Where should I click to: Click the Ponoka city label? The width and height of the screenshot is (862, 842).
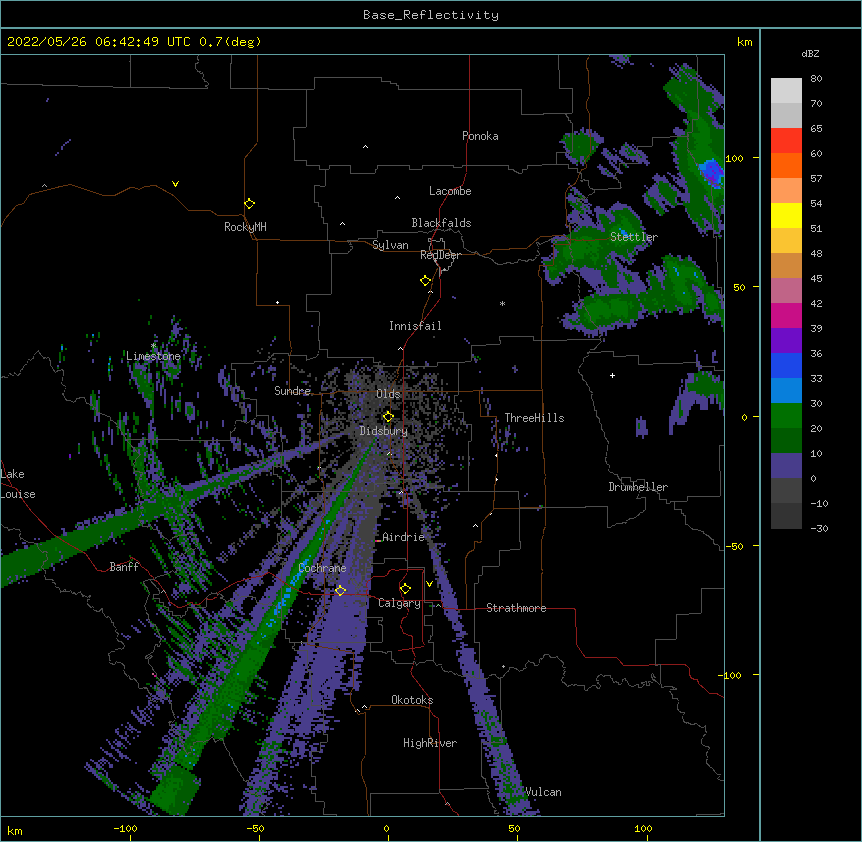click(480, 136)
